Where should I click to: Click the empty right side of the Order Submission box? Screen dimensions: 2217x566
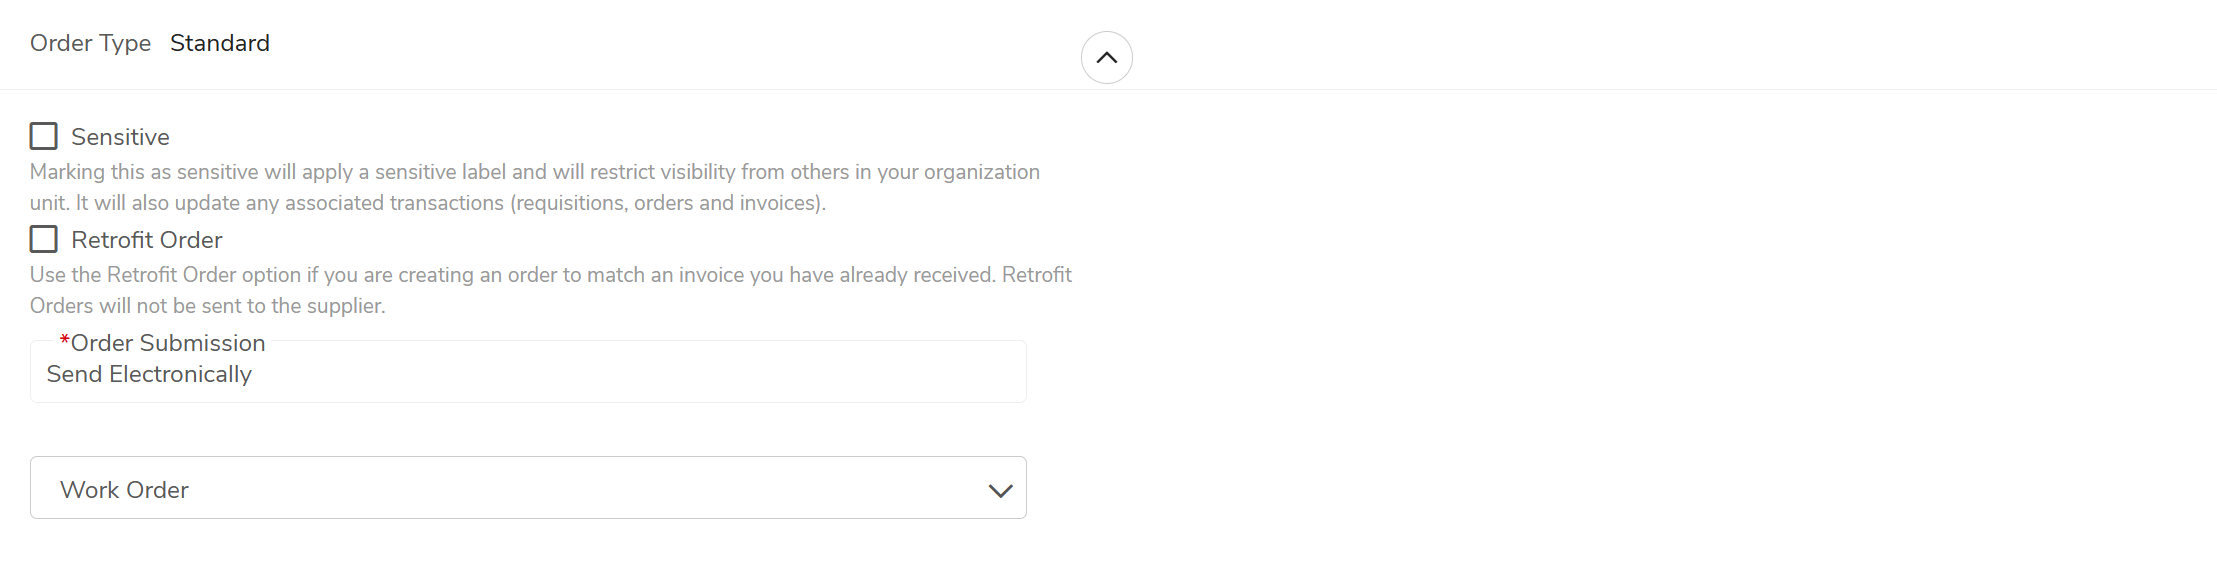(x=800, y=374)
